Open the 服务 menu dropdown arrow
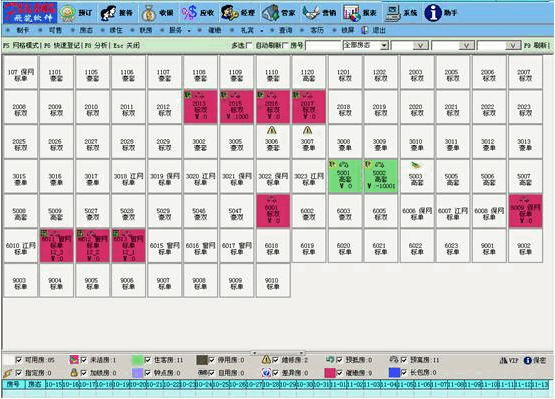This screenshot has height=399, width=555. point(189,31)
